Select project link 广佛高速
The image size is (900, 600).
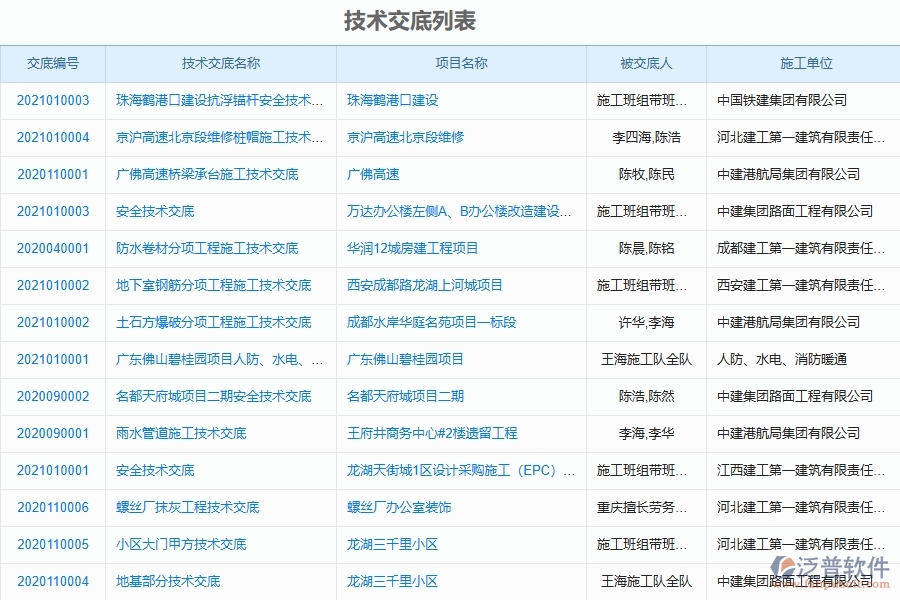click(371, 174)
